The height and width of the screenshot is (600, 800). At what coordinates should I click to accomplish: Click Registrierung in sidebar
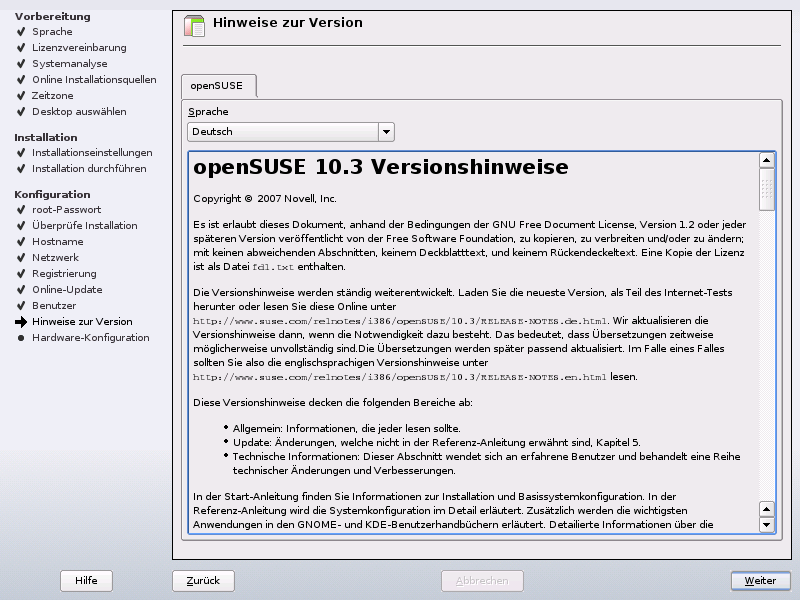(x=64, y=273)
